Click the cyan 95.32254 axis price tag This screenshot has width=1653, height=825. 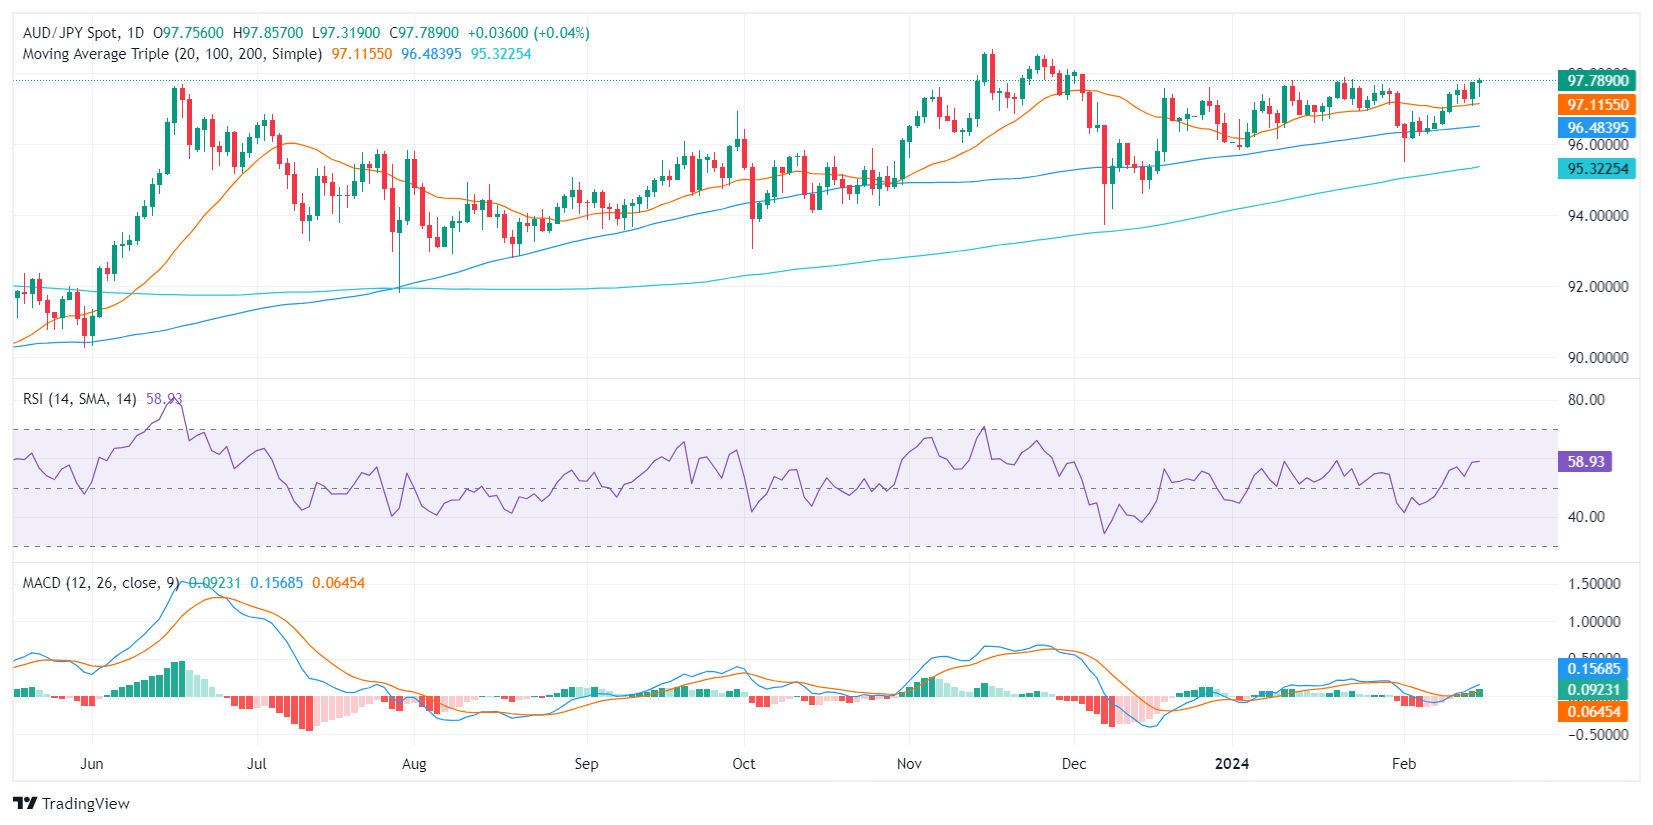point(1597,168)
